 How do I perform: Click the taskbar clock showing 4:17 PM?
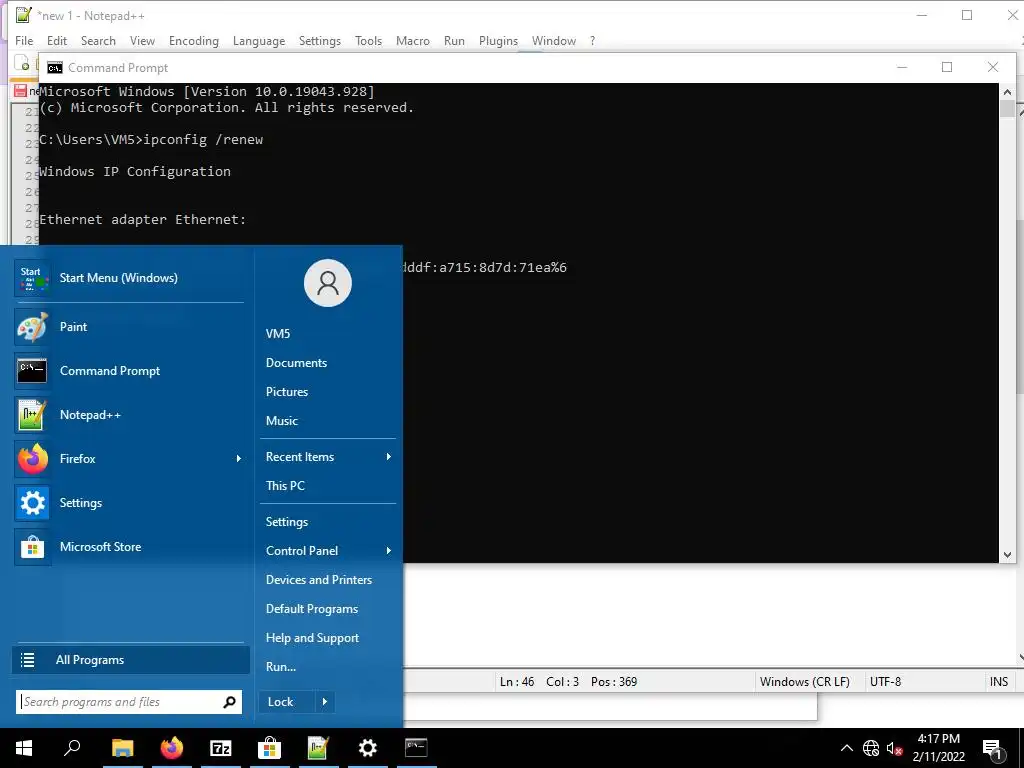click(x=938, y=748)
